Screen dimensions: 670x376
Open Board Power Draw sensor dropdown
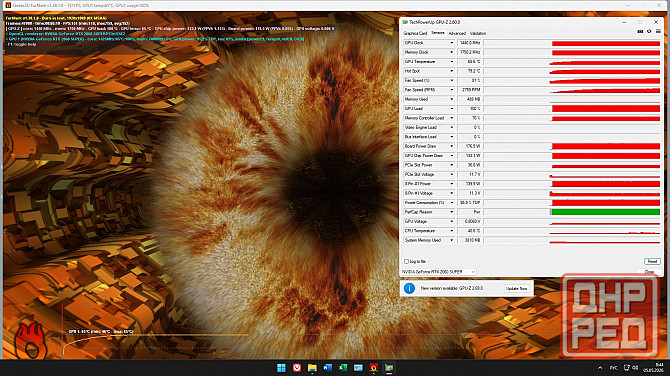click(451, 146)
